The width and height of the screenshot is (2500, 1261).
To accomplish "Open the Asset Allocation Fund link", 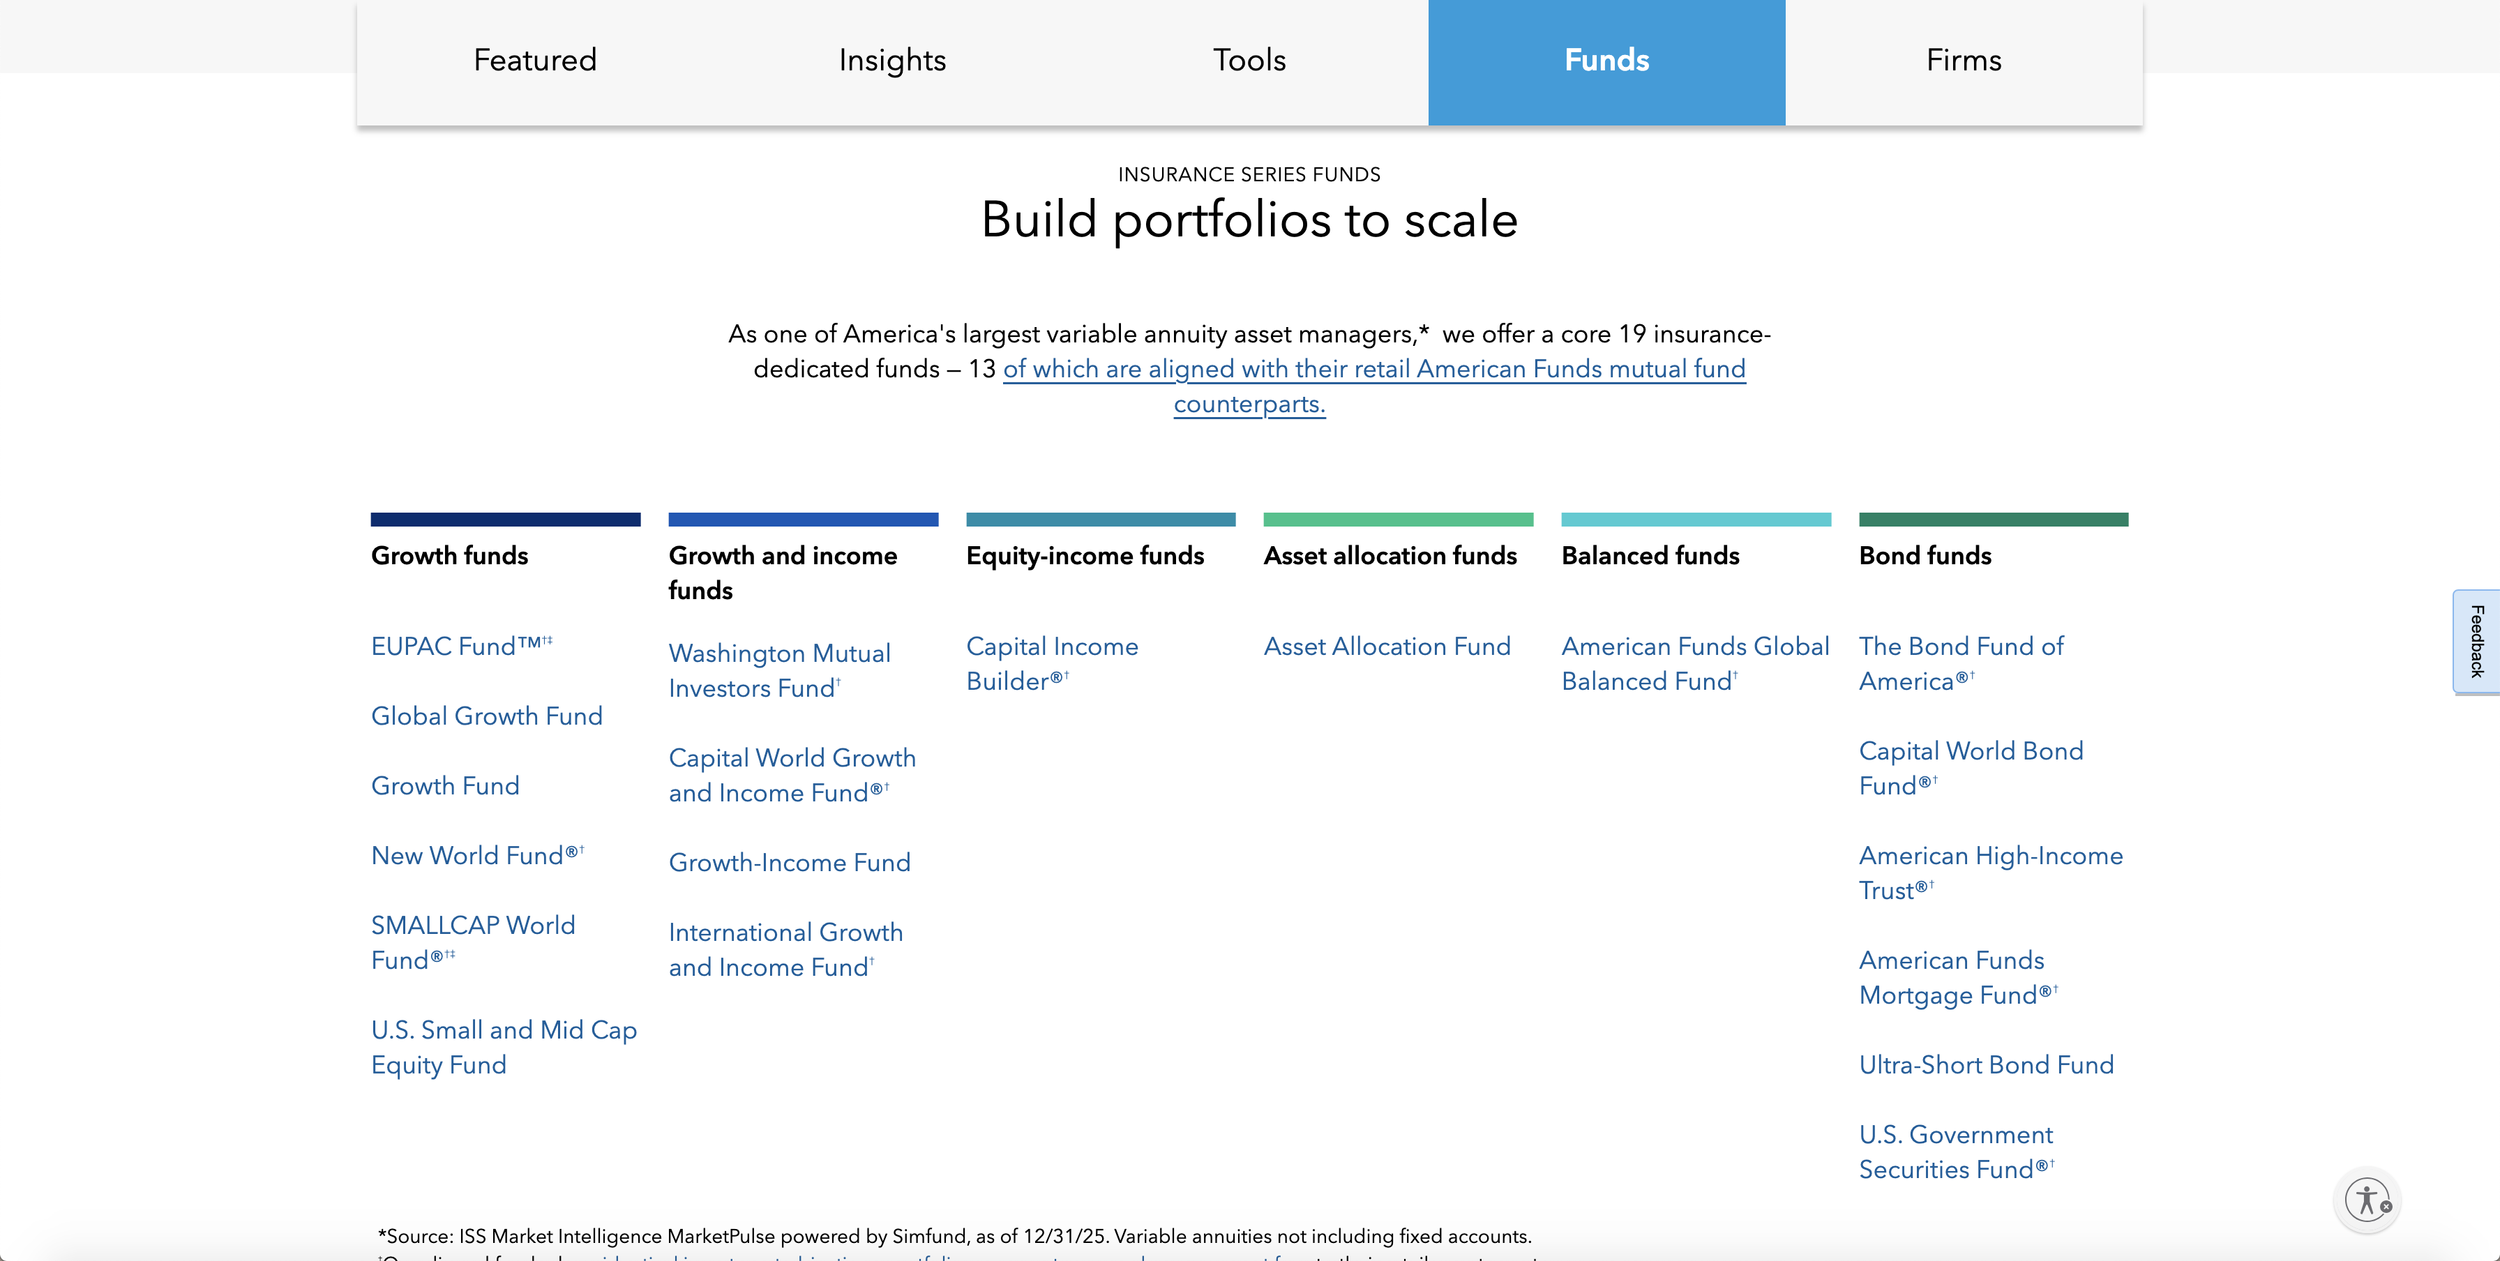I will (1387, 646).
